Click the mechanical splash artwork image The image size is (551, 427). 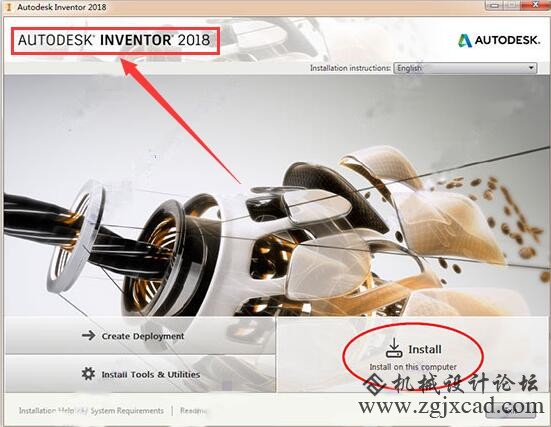coord(276,197)
